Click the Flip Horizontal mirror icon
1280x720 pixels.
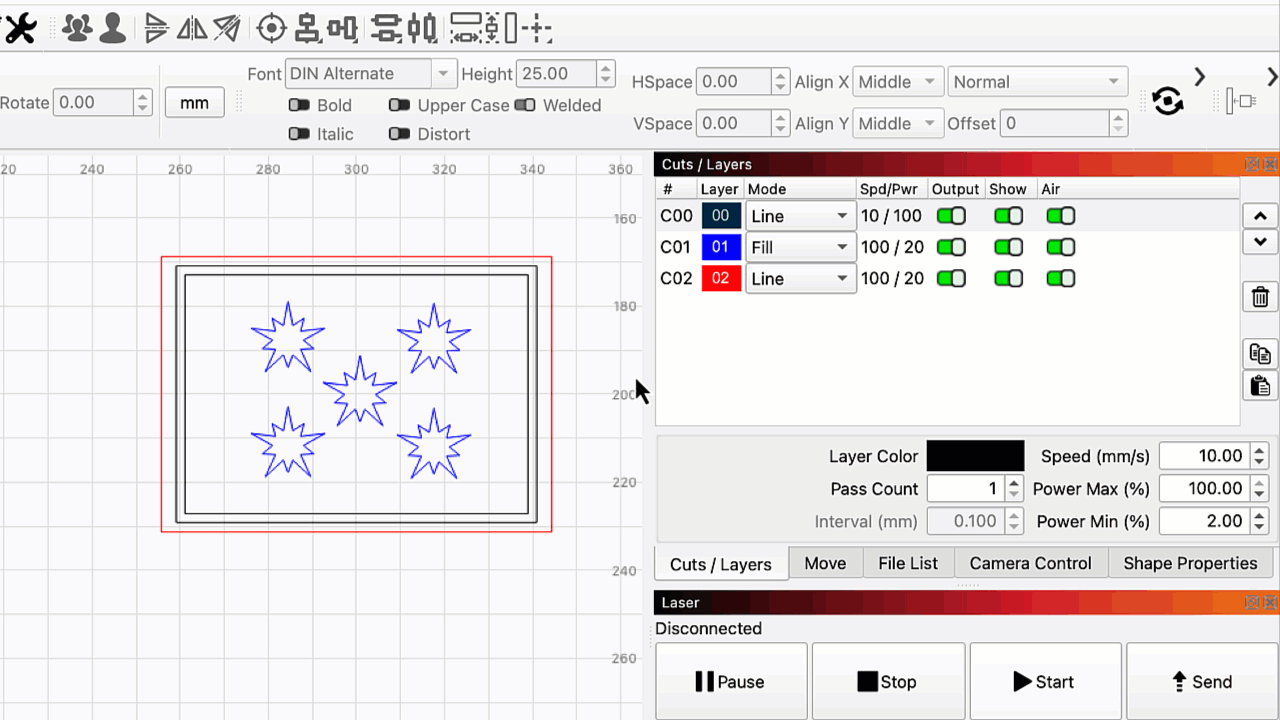[x=191, y=29]
